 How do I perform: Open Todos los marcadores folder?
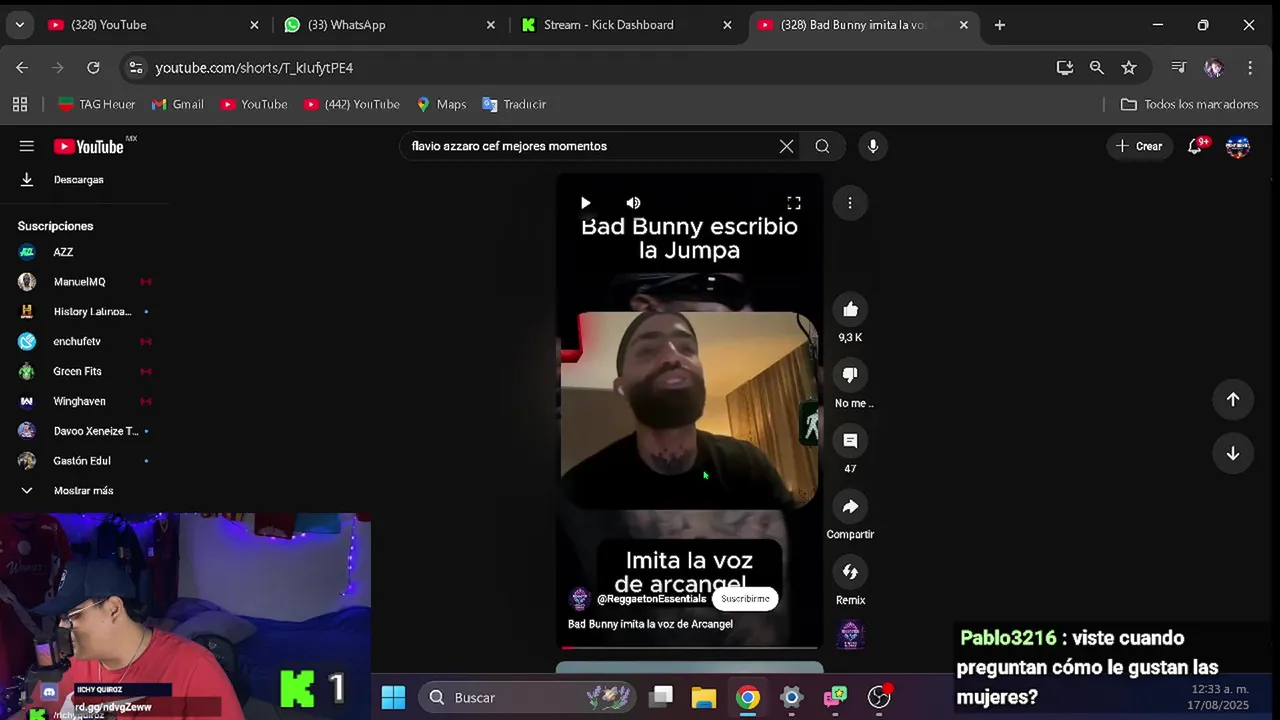coord(1189,104)
